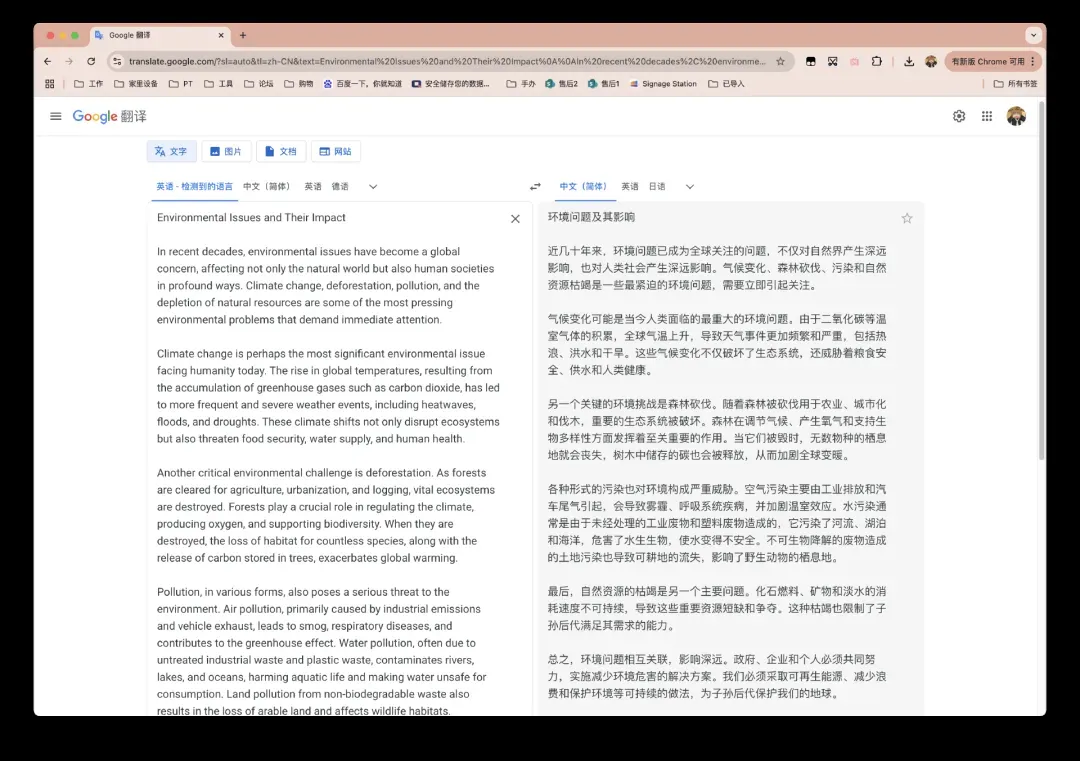The width and height of the screenshot is (1080, 761).
Task: Open the tab search dropdown
Action: tap(1033, 35)
